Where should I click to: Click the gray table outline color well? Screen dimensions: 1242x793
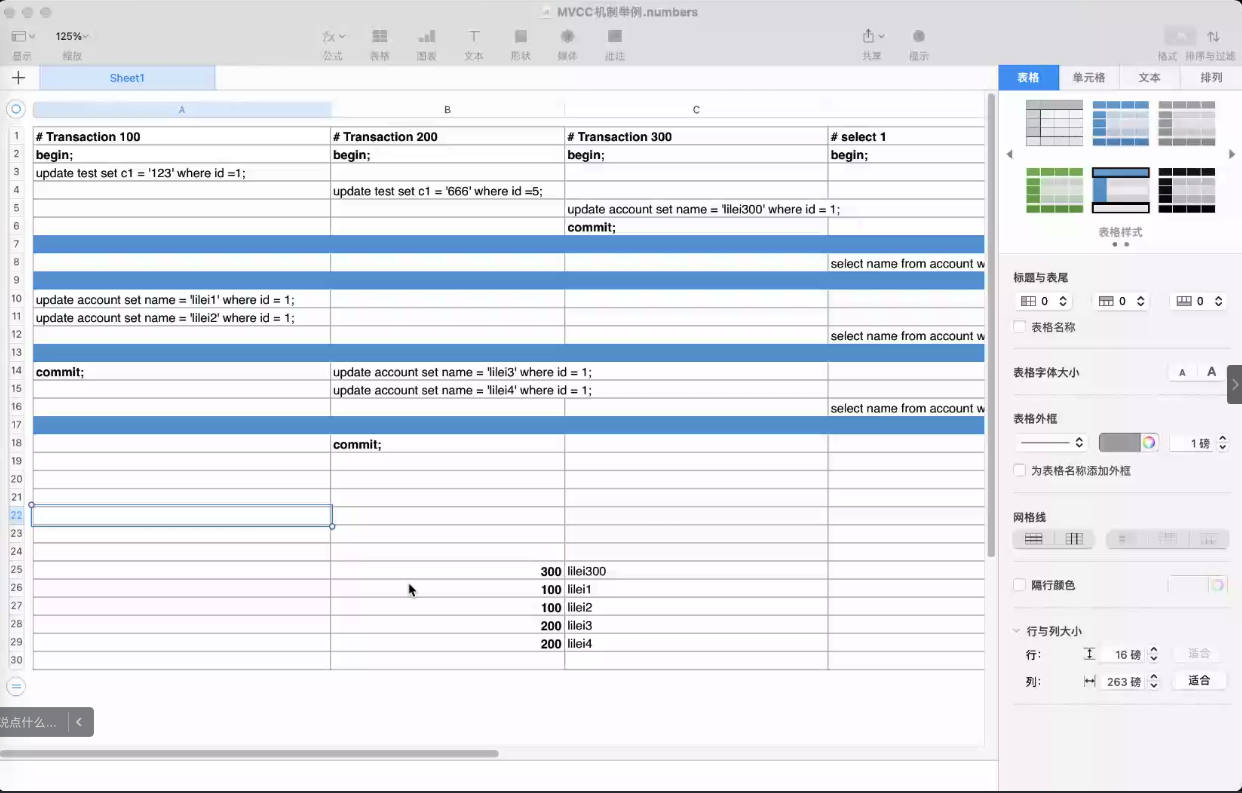coord(1119,443)
